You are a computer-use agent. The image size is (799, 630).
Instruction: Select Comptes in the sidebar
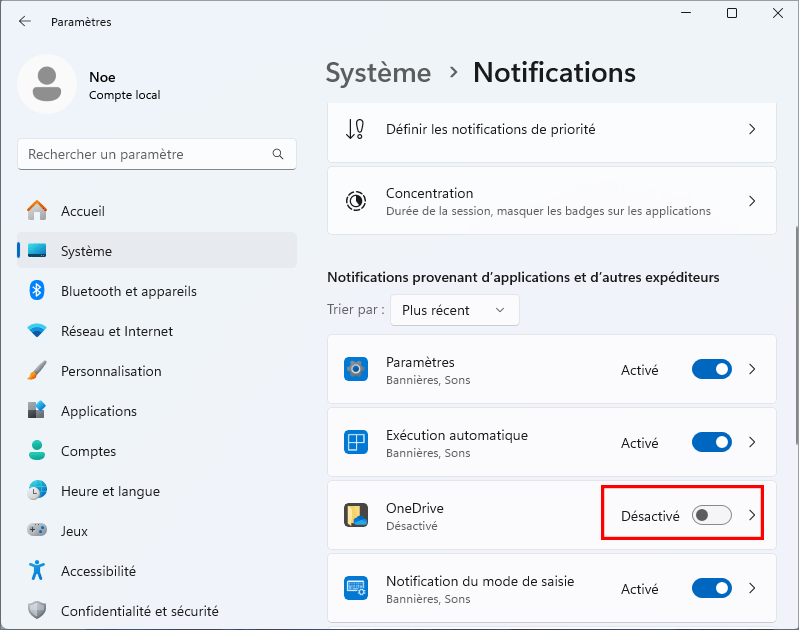[157, 451]
